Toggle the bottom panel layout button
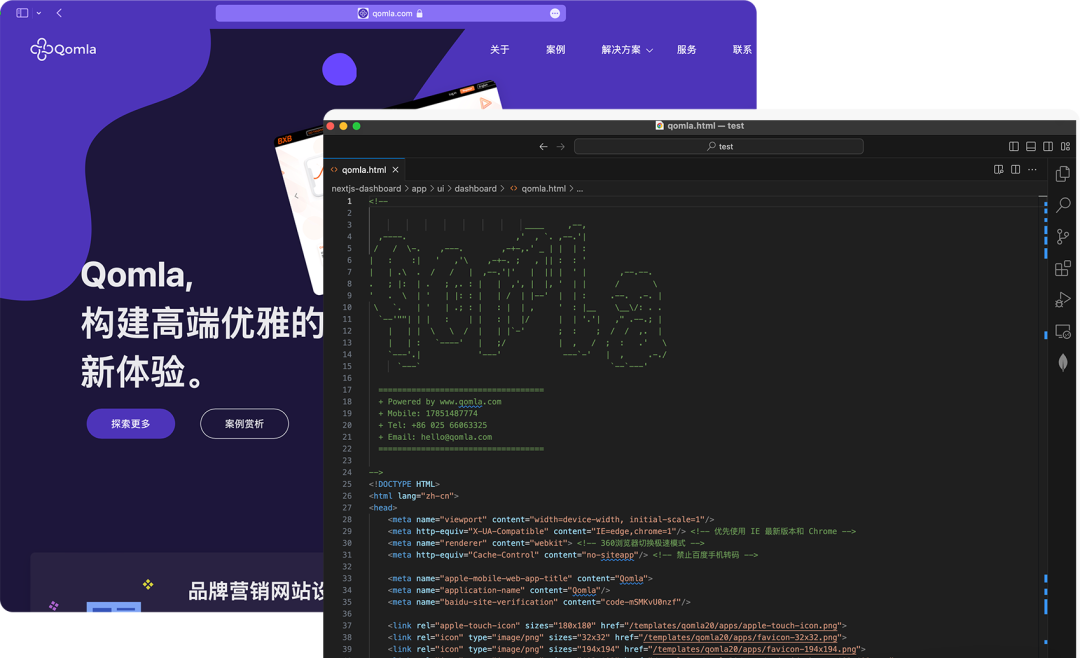The width and height of the screenshot is (1080, 658). click(x=1031, y=146)
